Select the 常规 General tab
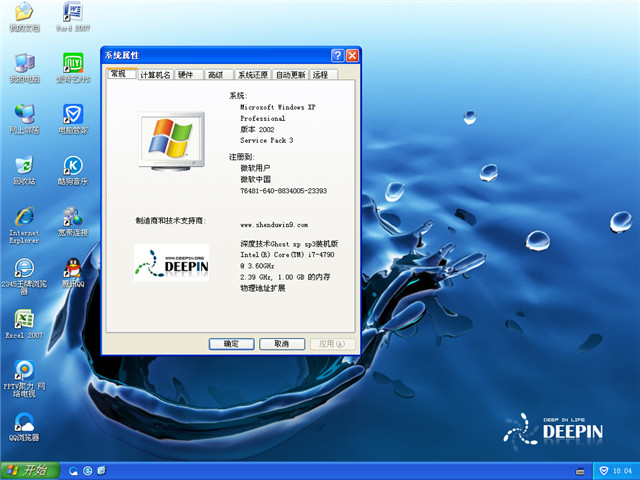 click(x=121, y=74)
